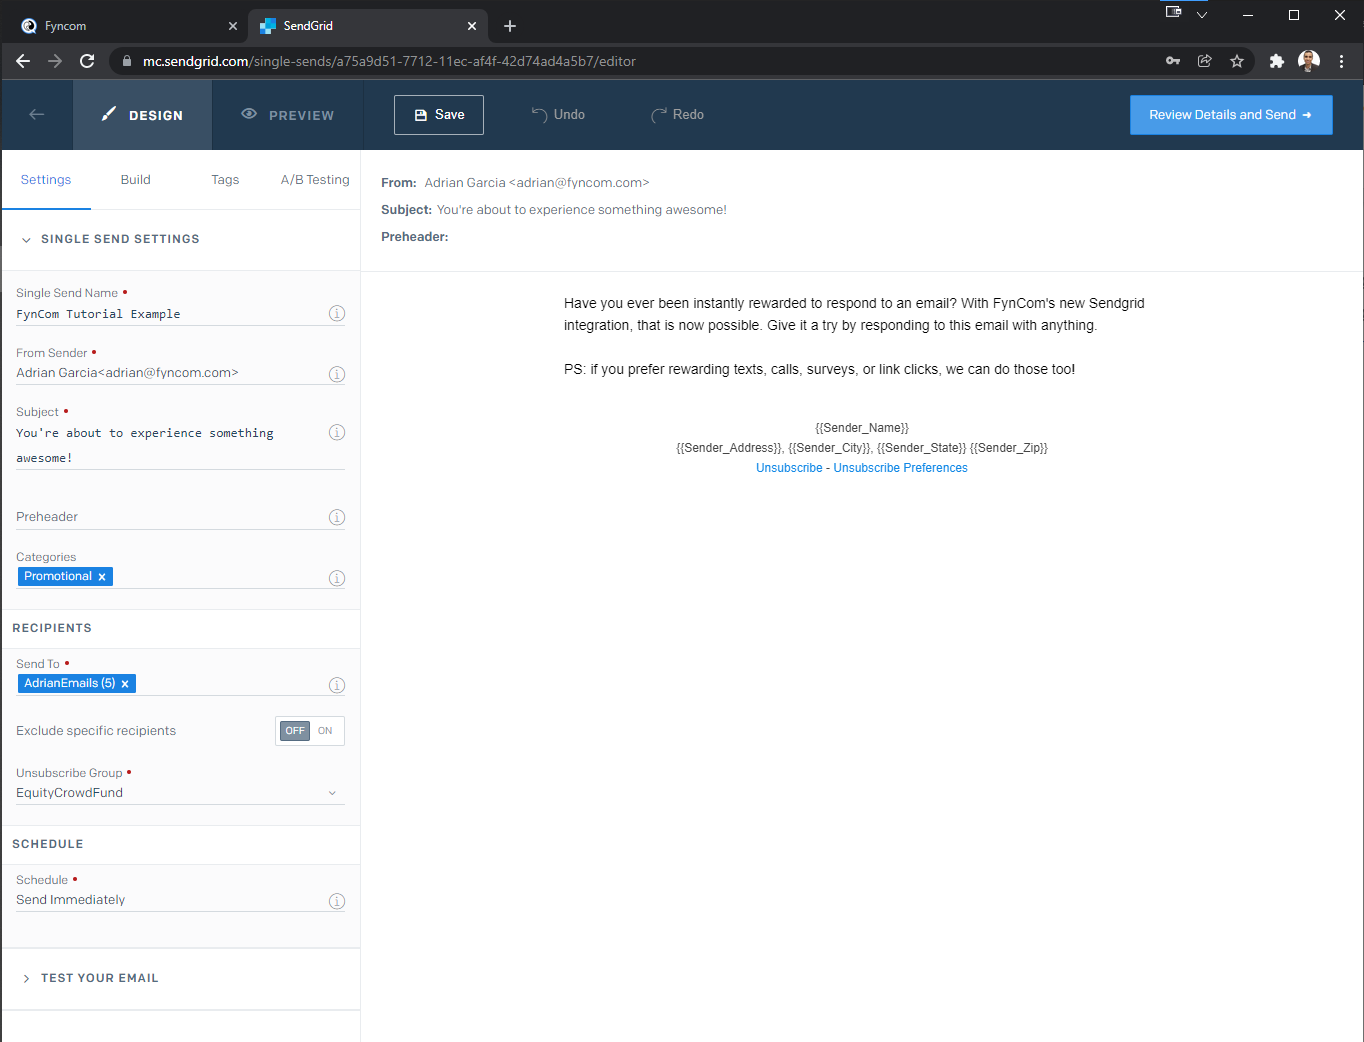The image size is (1364, 1042).
Task: Click the back arrow in SendGrid header
Action: [37, 115]
